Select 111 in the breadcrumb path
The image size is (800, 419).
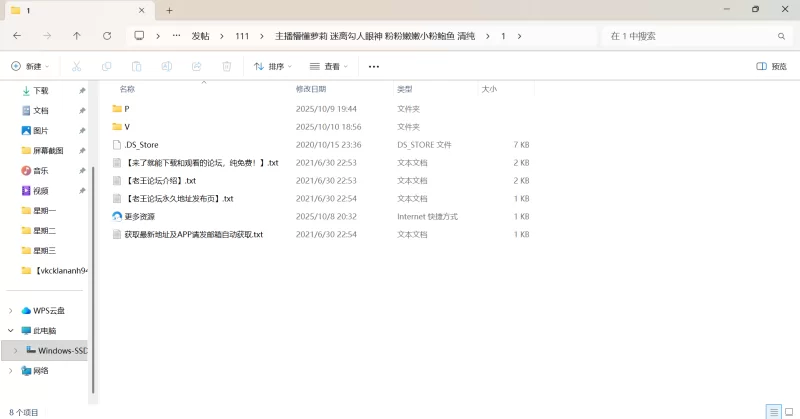[242, 35]
